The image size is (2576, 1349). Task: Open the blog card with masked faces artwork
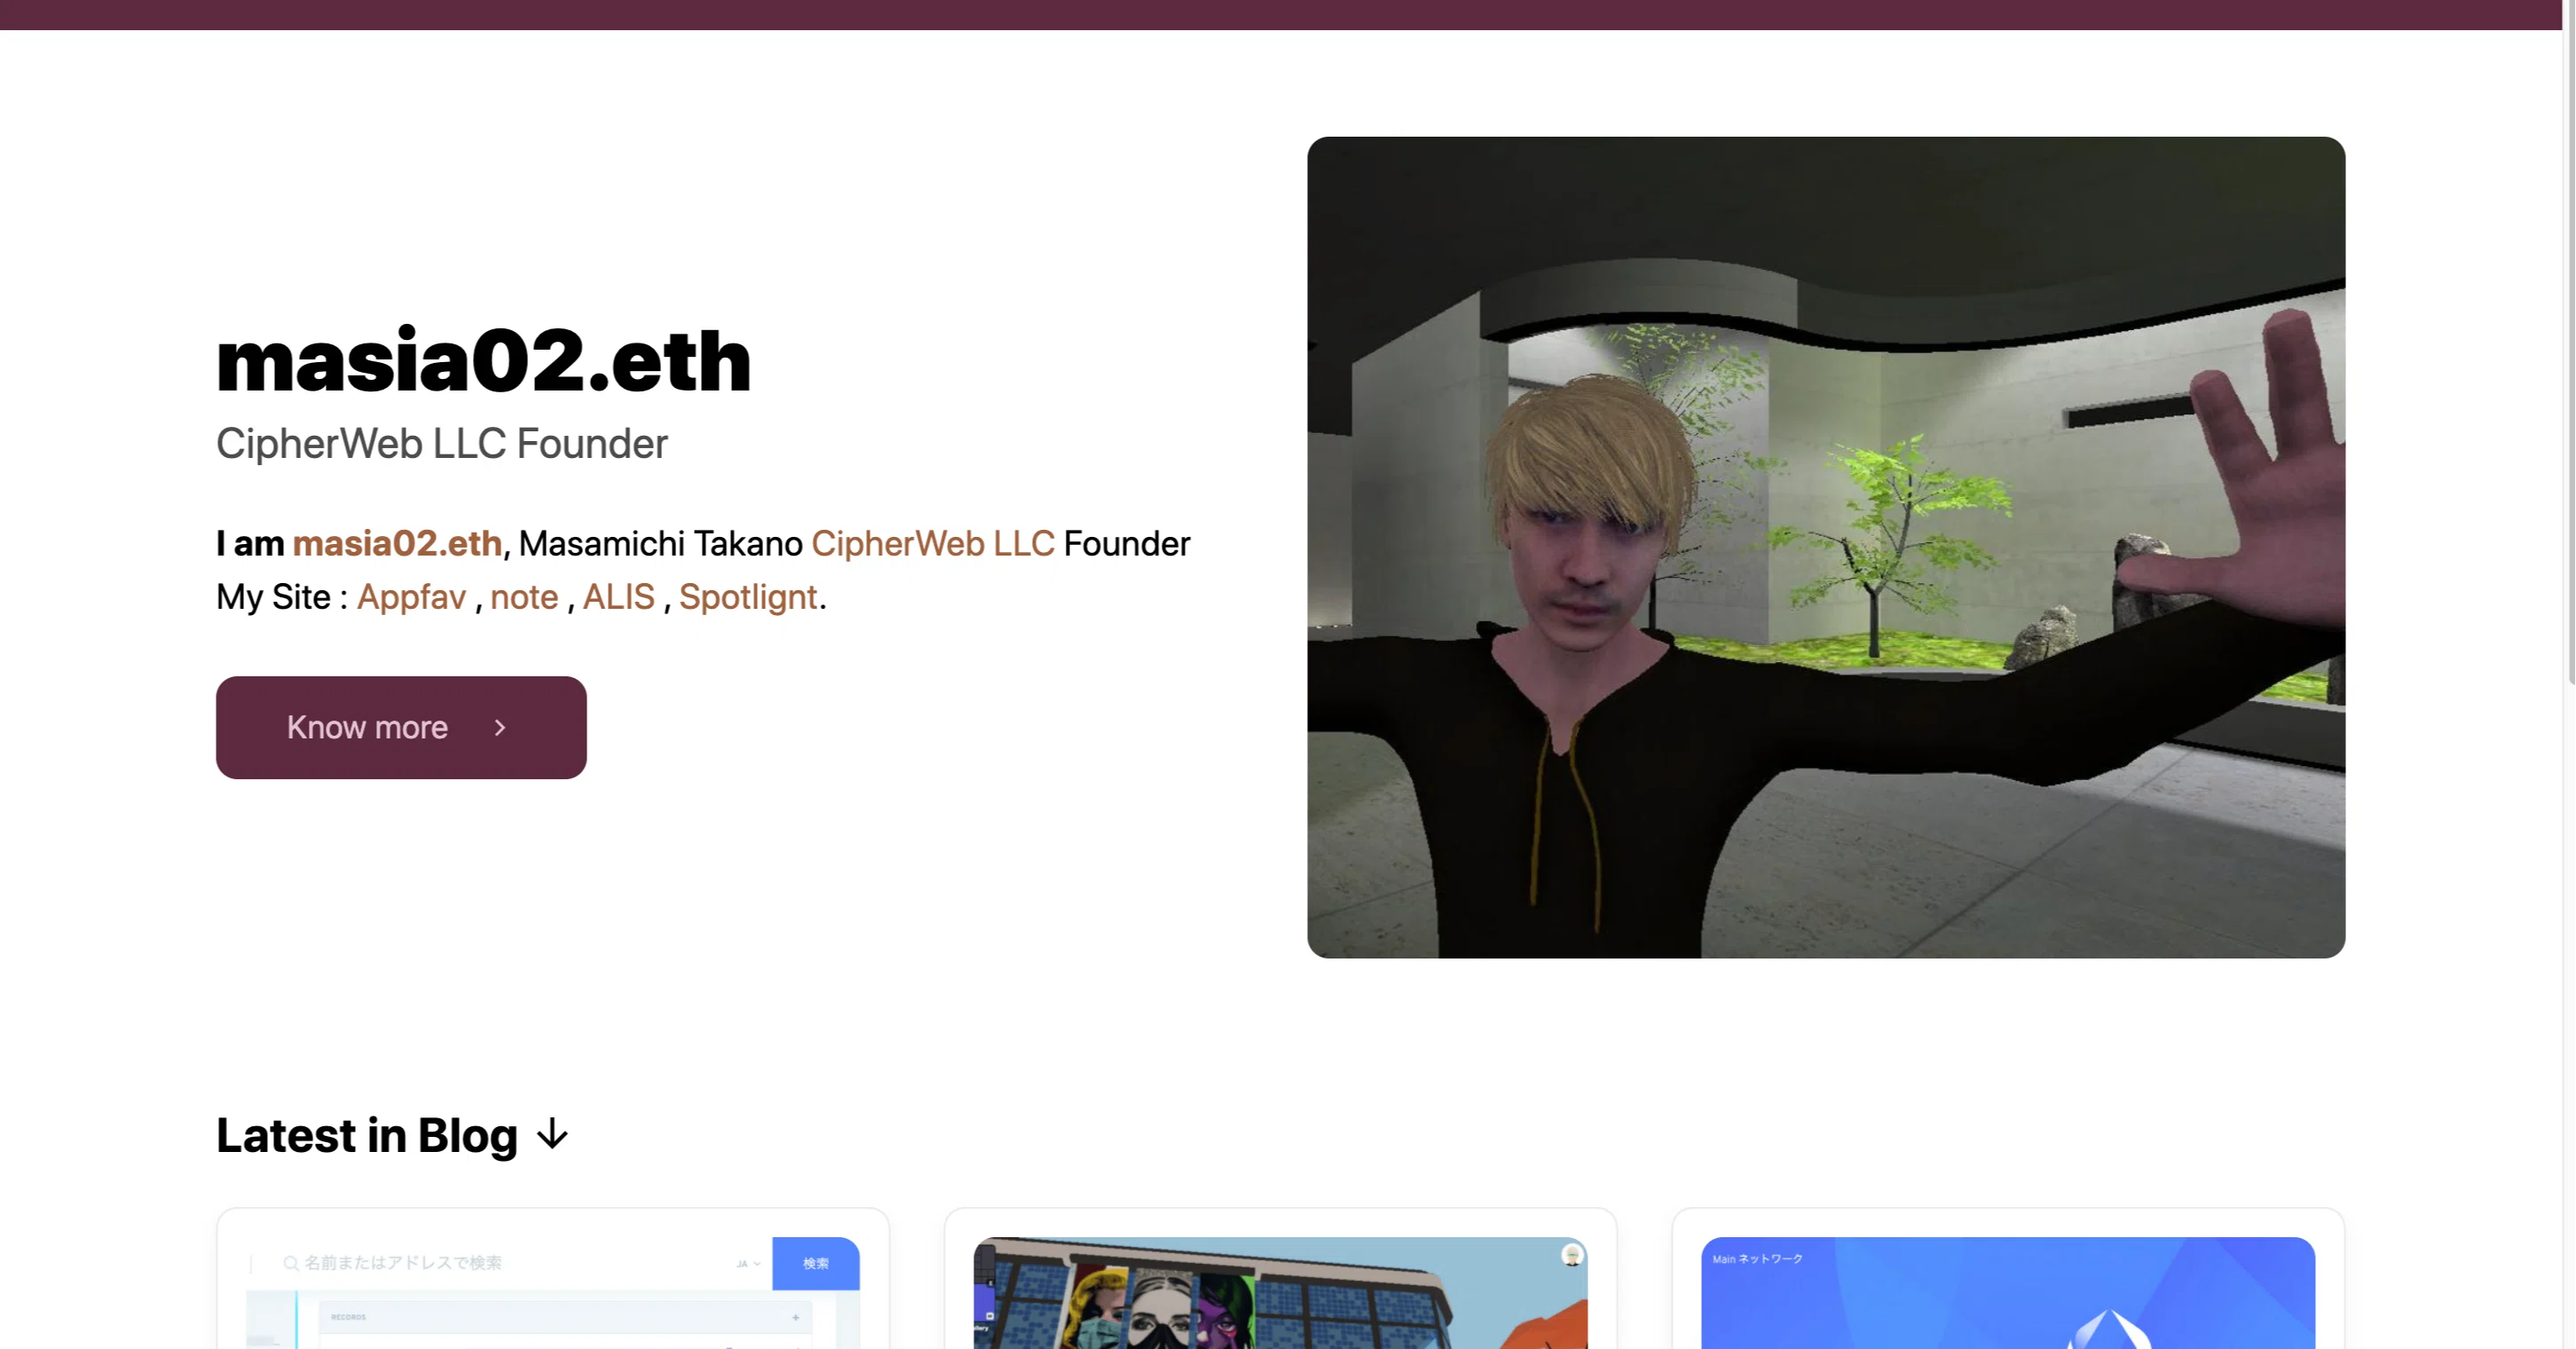1280,1279
